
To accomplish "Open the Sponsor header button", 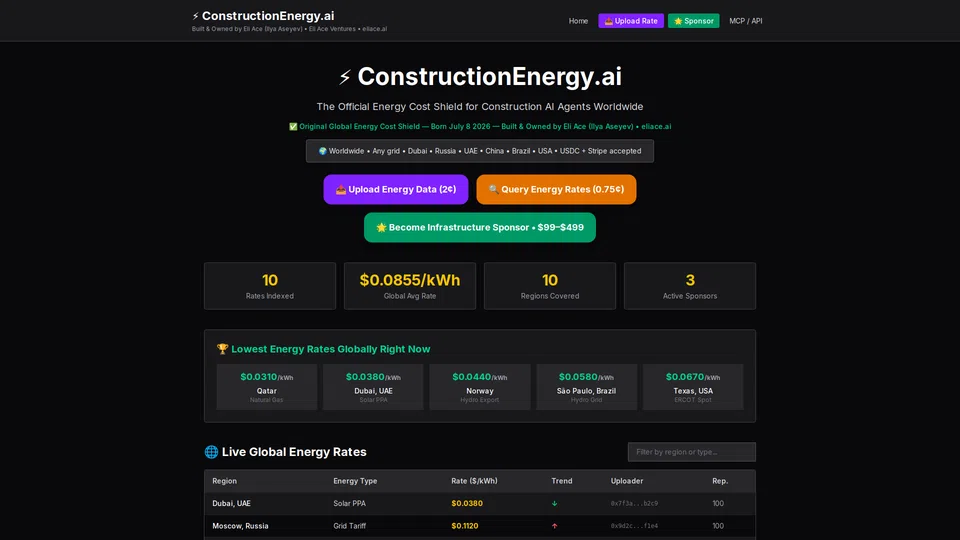I will point(693,21).
